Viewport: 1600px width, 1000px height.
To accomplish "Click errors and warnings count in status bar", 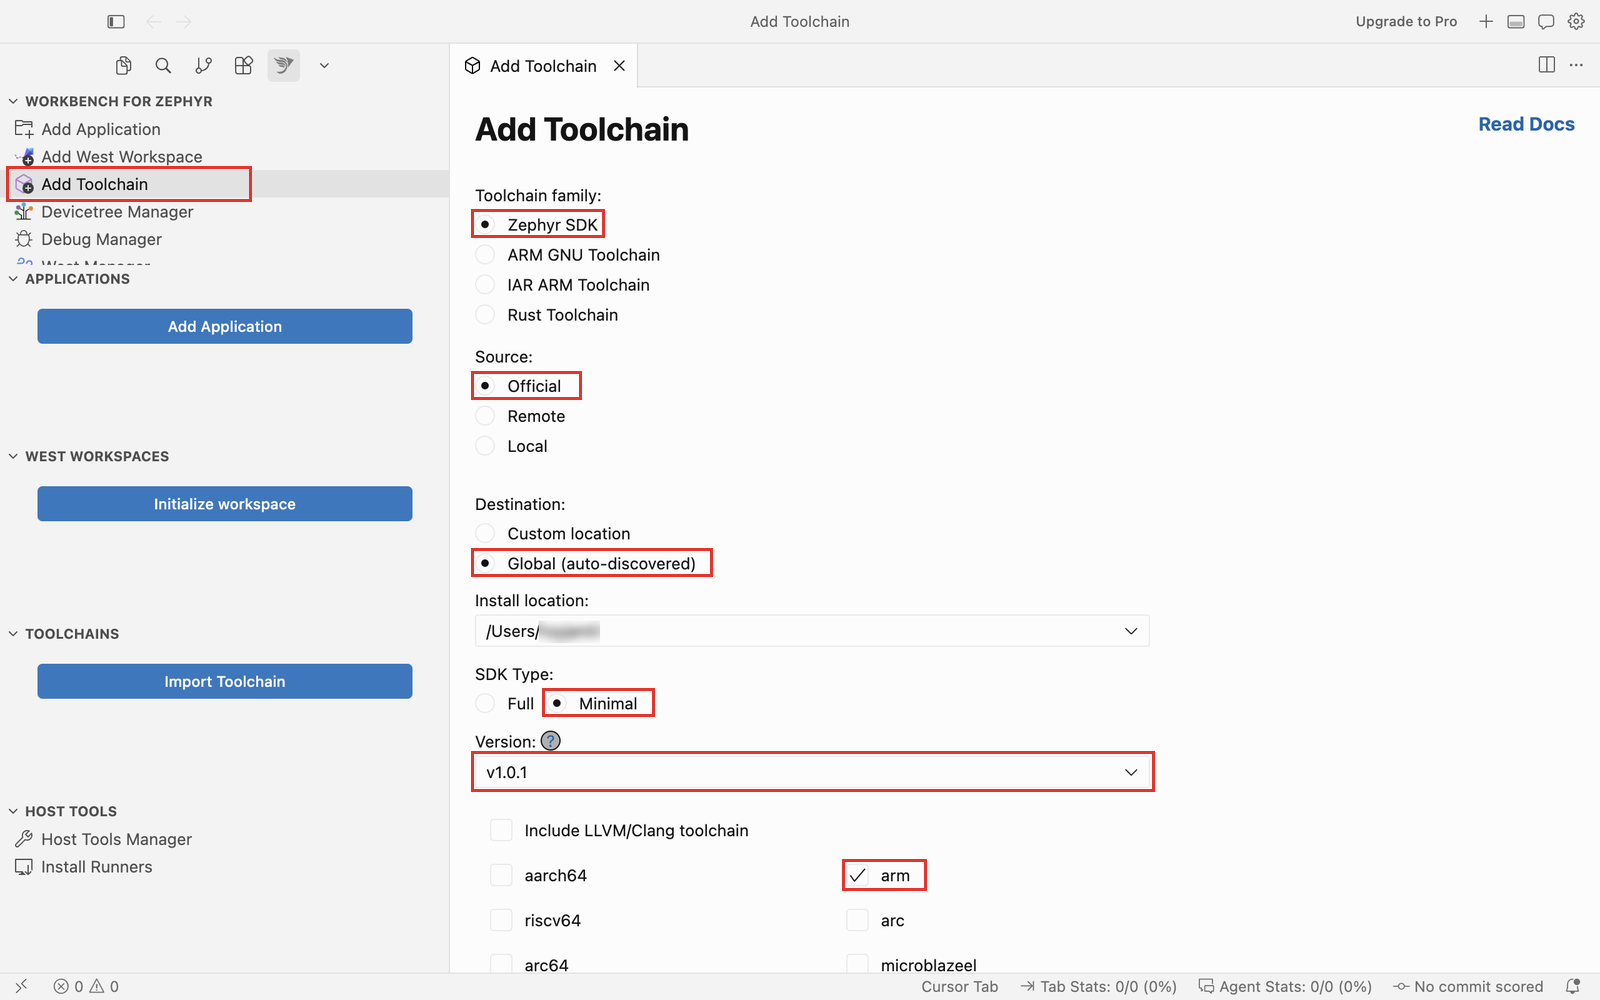I will click(86, 986).
